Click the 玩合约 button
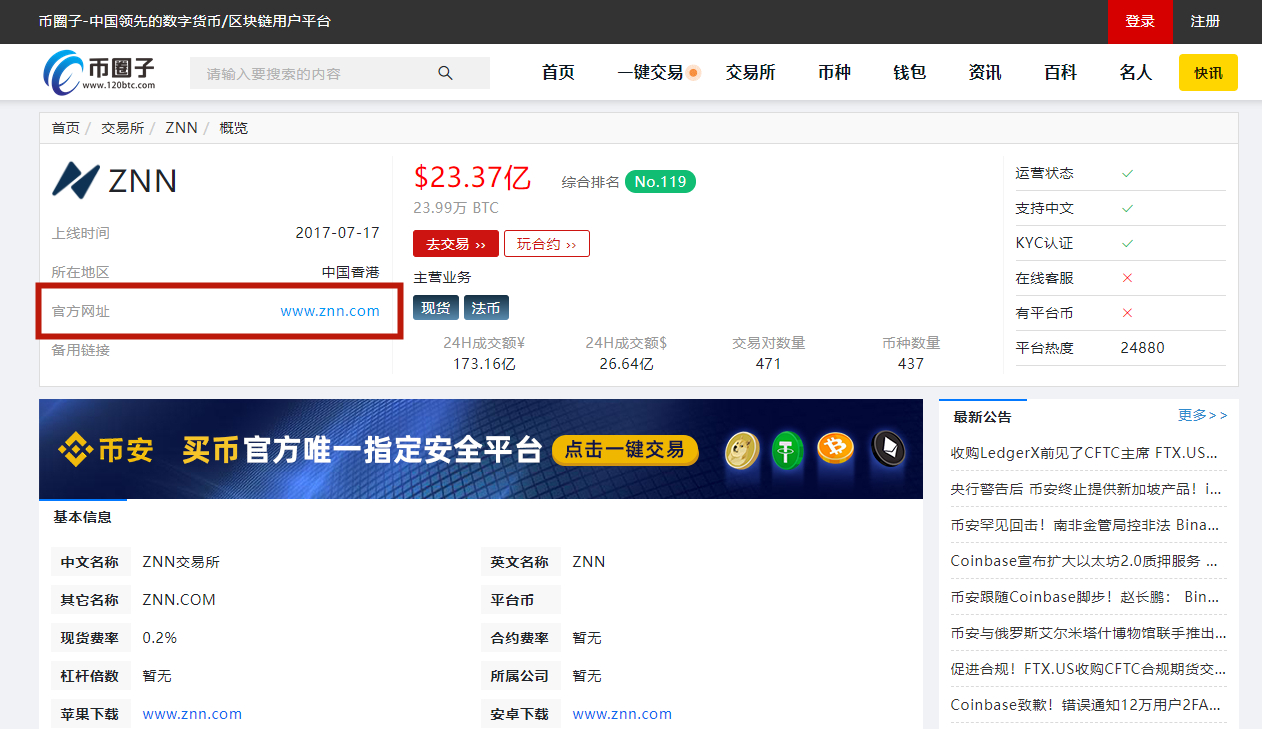Viewport: 1262px width, 729px height. point(547,244)
